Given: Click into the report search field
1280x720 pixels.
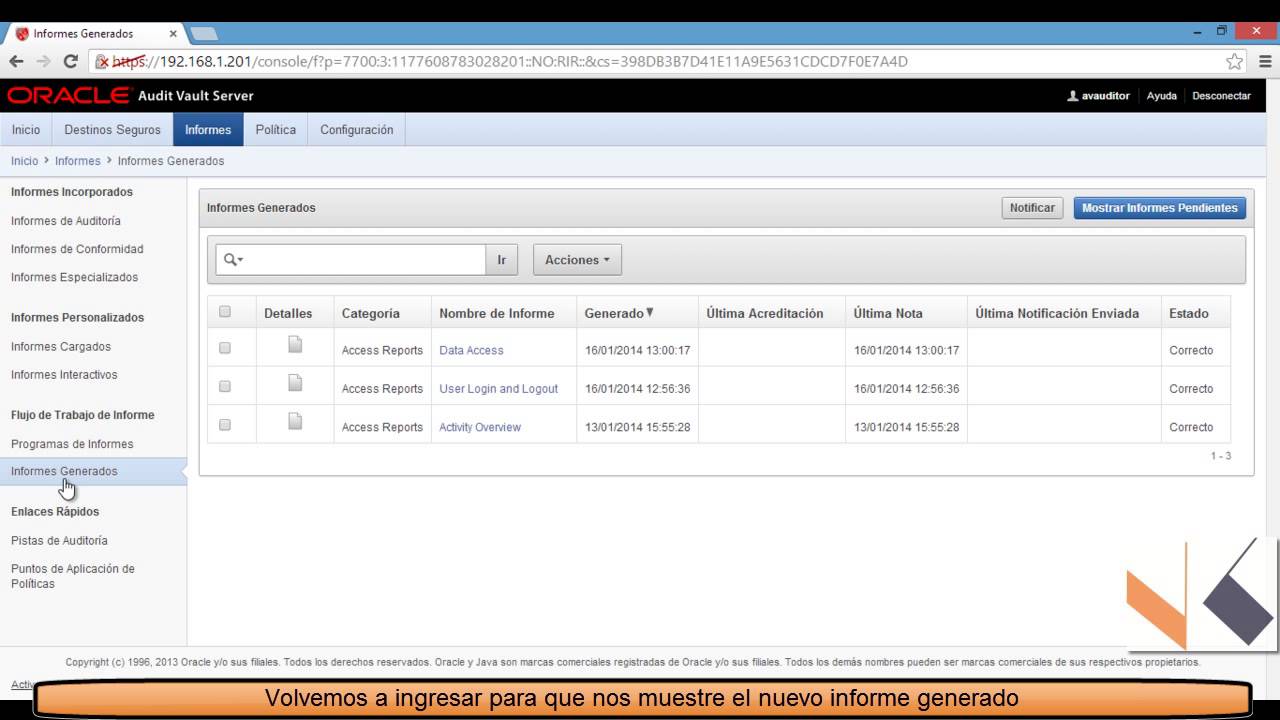Looking at the screenshot, I should pos(365,260).
